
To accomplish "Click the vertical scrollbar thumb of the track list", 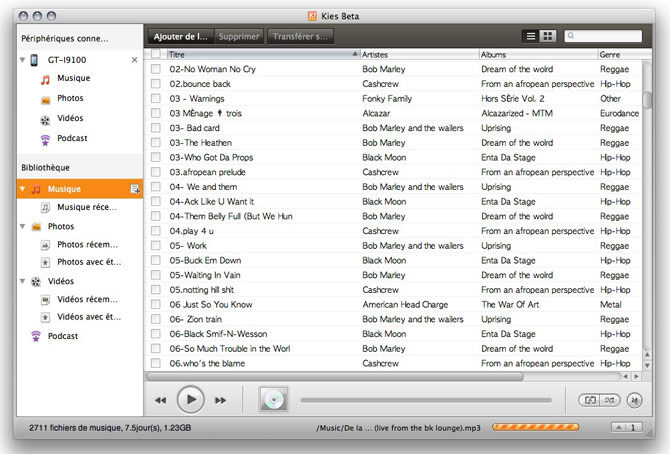I will click(x=647, y=100).
